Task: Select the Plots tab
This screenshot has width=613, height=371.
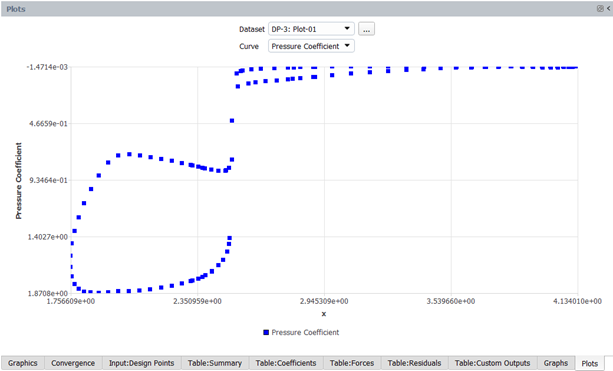Action: (590, 363)
